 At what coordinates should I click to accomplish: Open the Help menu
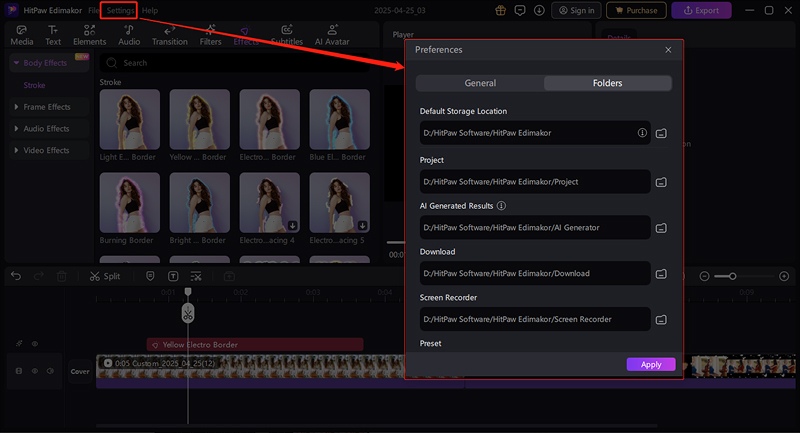point(149,10)
